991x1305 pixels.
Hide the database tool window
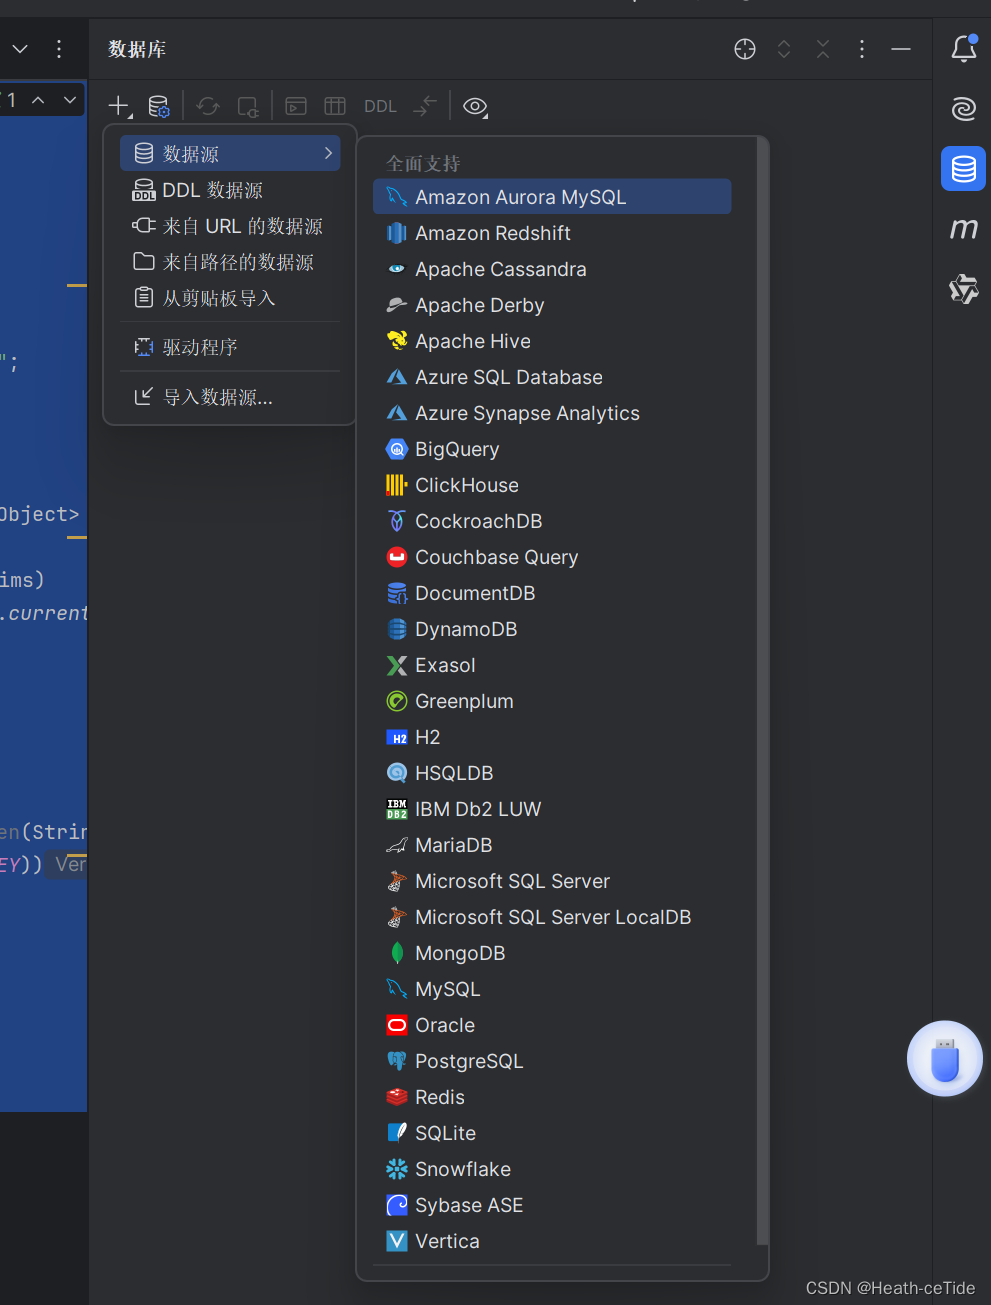click(901, 49)
